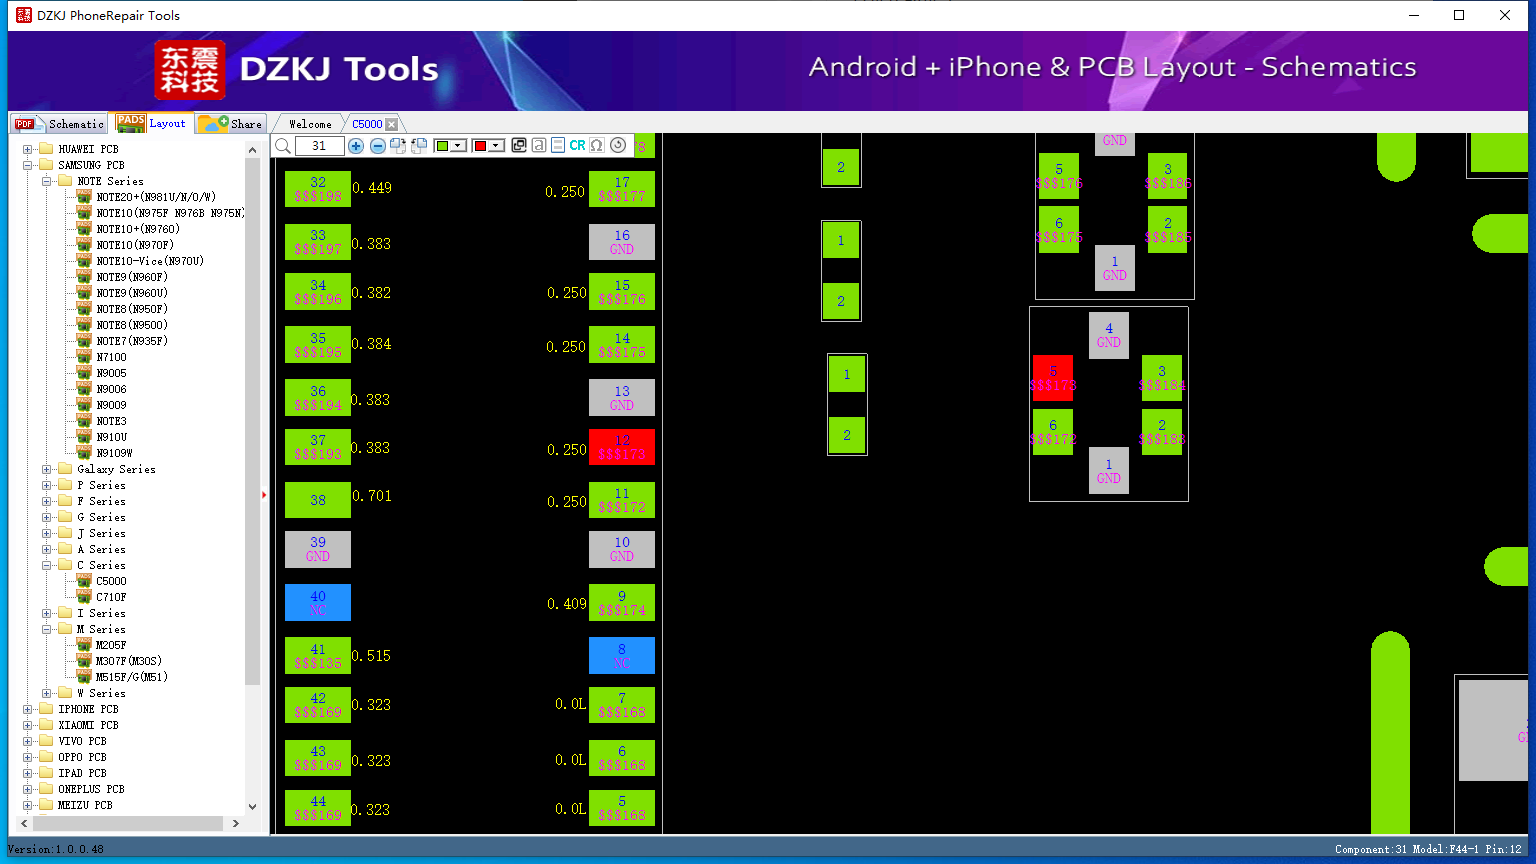Click the zoom value input field showing 31
Viewport: 1536px width, 864px height.
coord(320,146)
